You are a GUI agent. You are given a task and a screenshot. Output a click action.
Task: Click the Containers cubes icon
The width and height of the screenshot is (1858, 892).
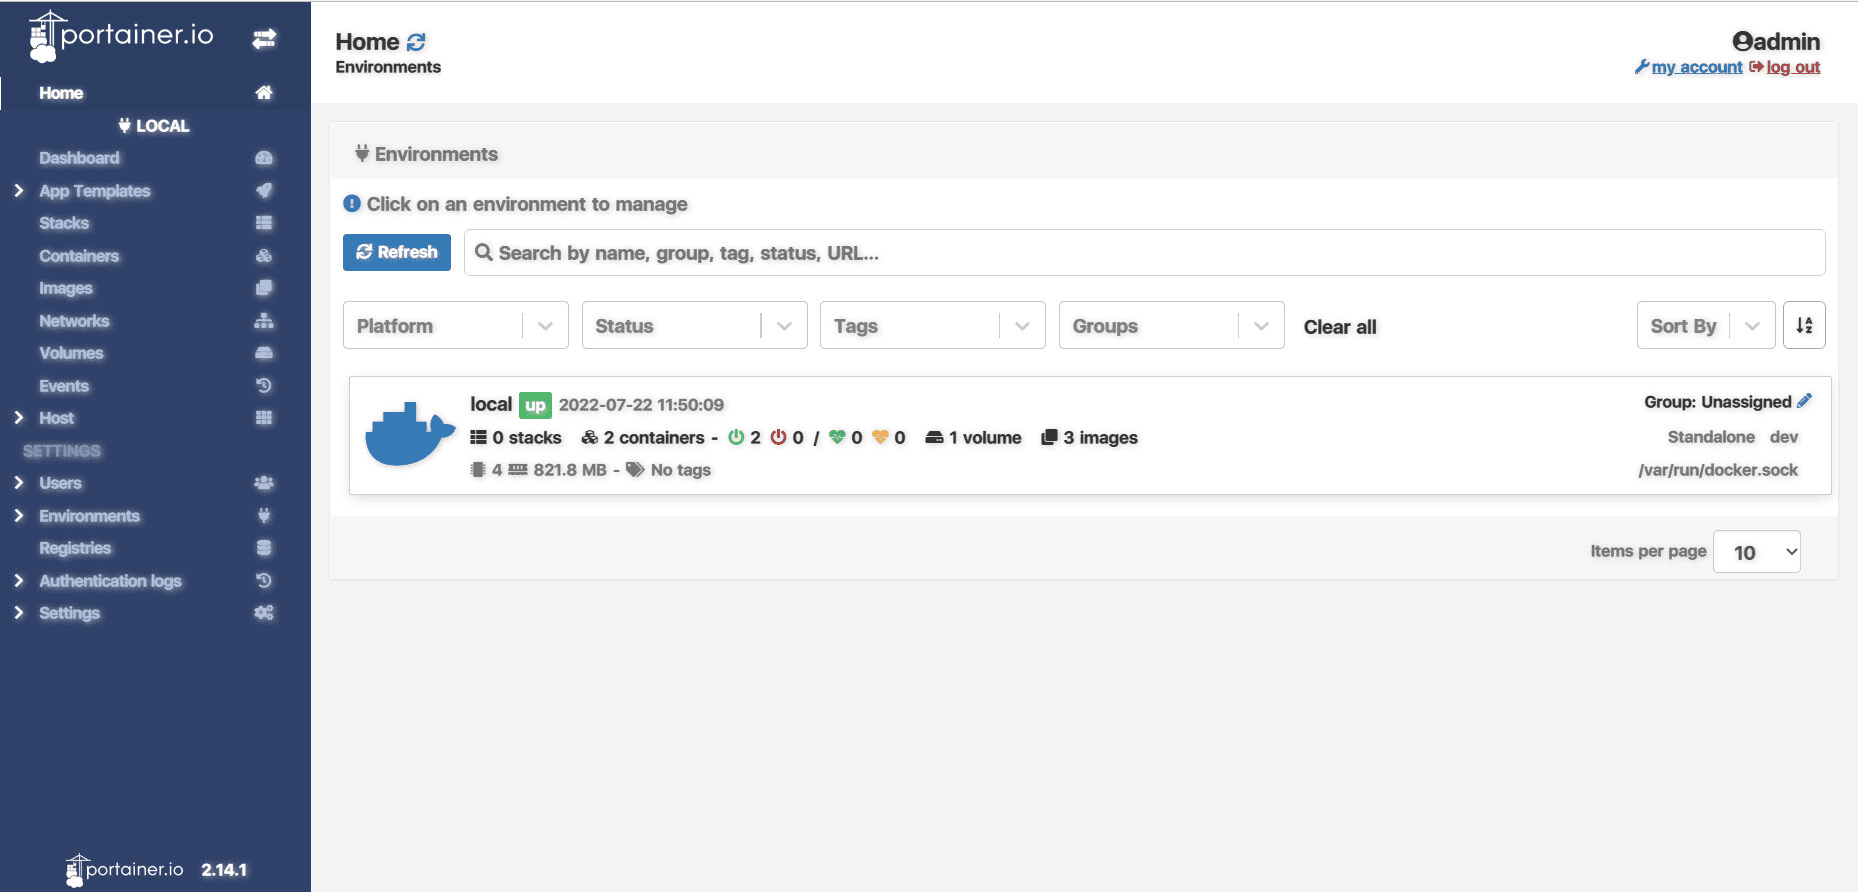click(264, 256)
